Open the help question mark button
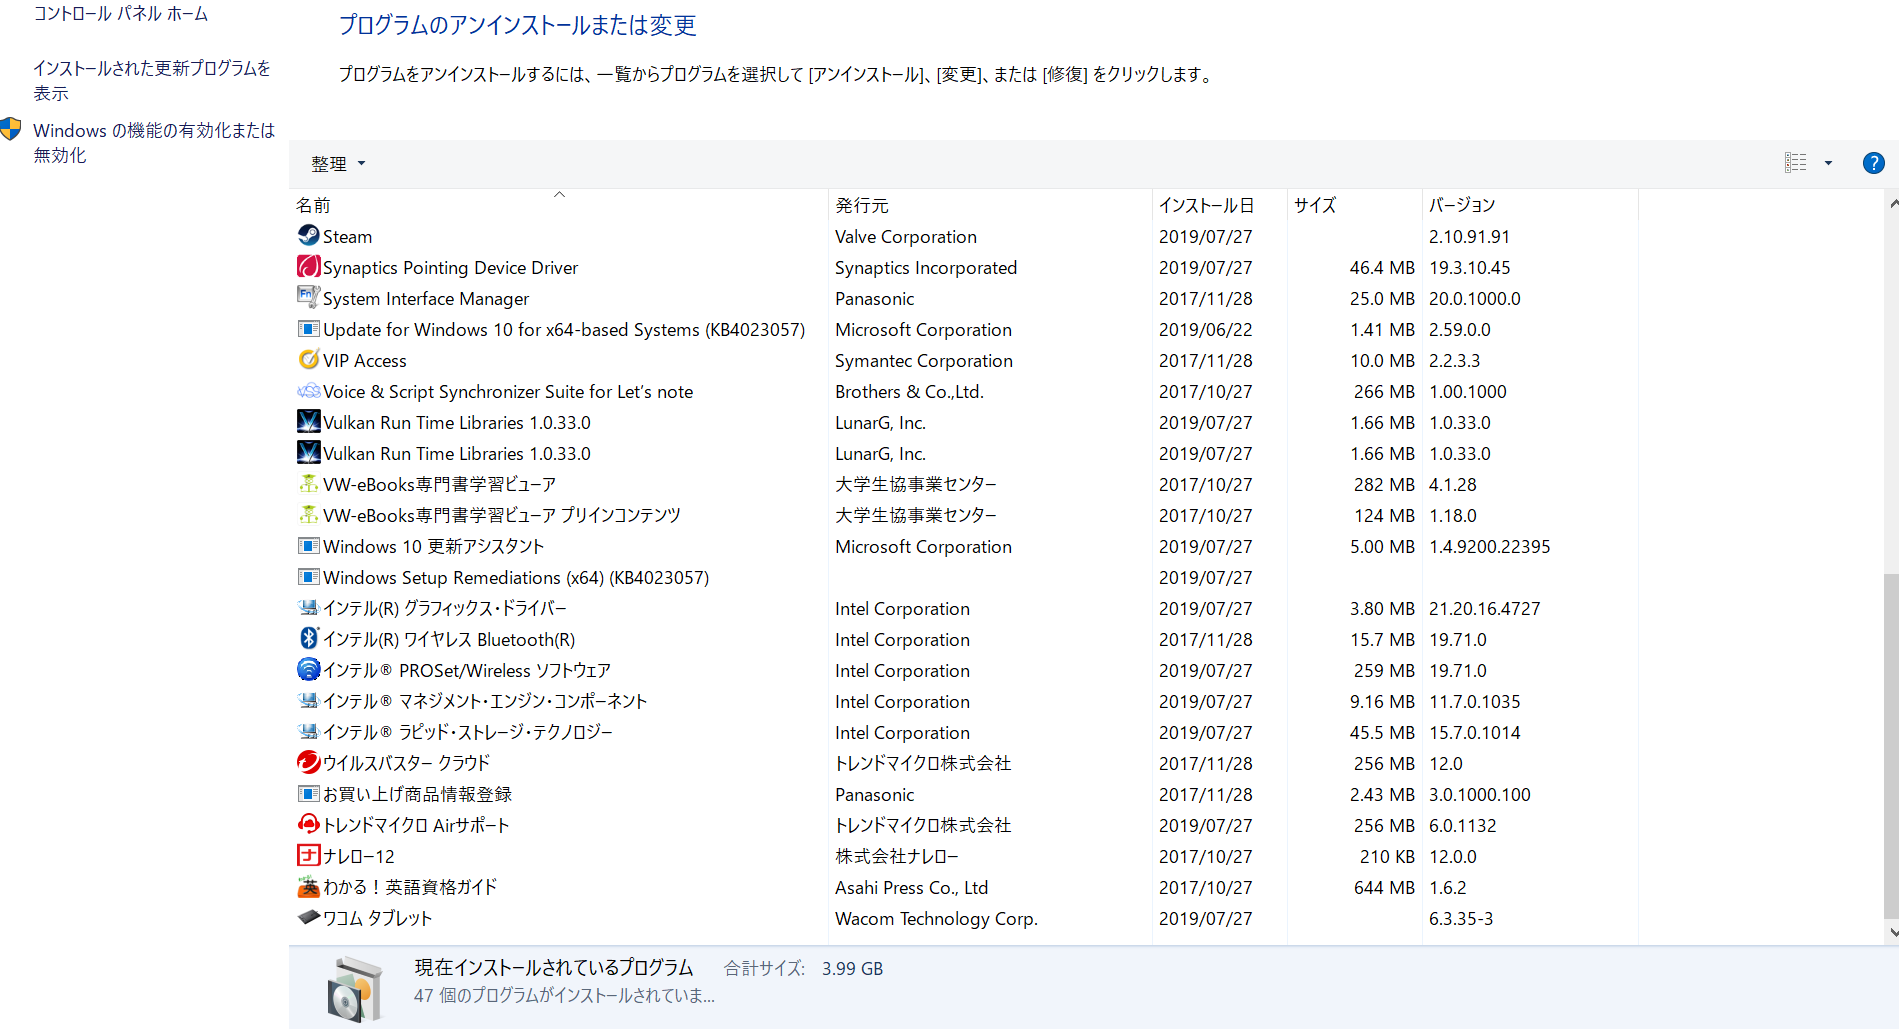The width and height of the screenshot is (1899, 1029). [x=1873, y=163]
